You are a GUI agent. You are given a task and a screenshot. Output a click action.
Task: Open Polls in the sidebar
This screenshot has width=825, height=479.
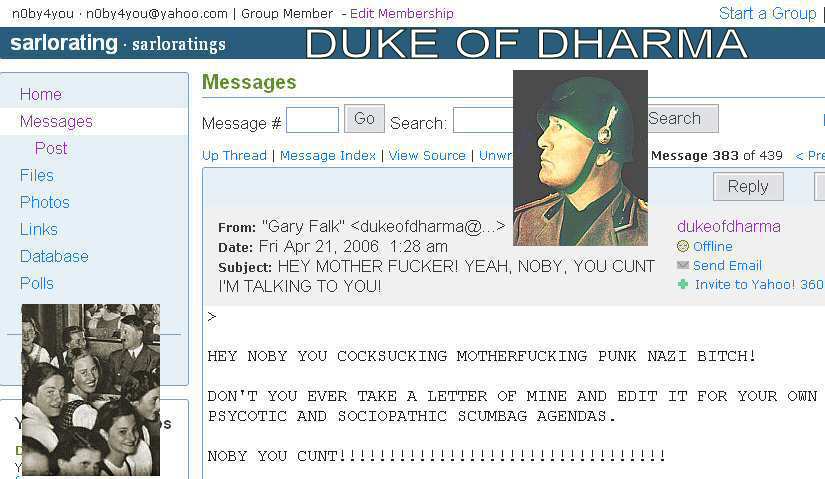click(x=37, y=283)
